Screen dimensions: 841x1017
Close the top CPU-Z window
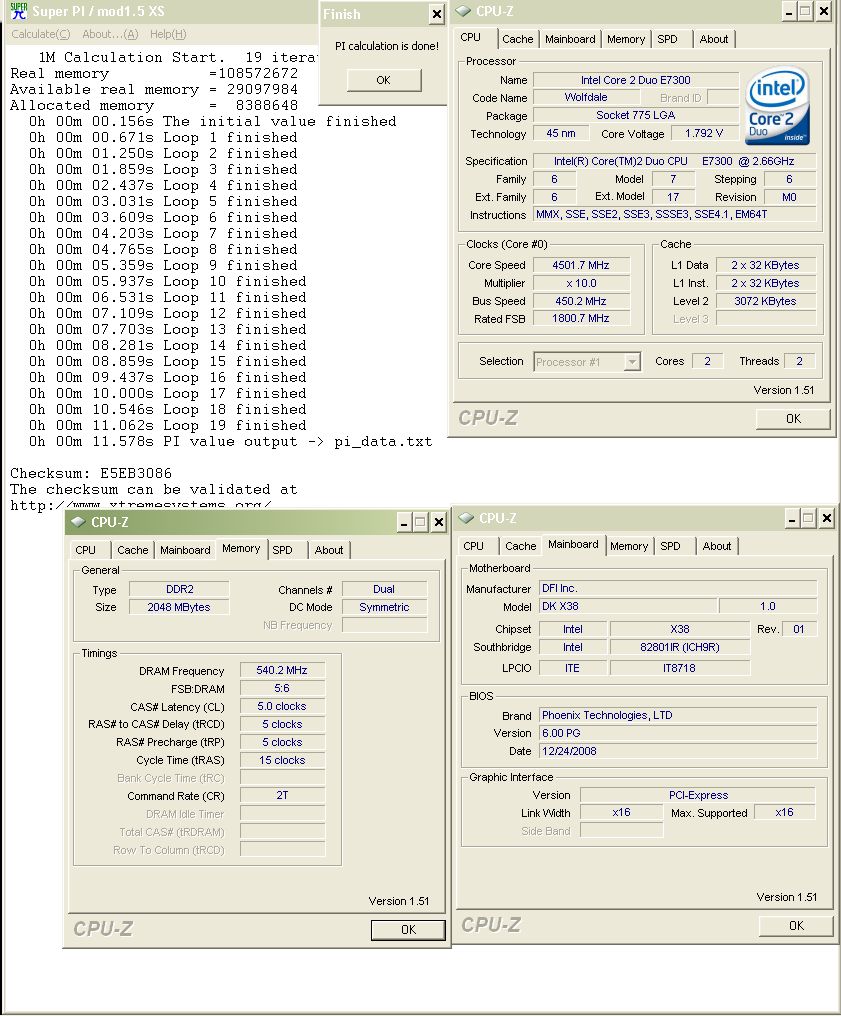[823, 12]
